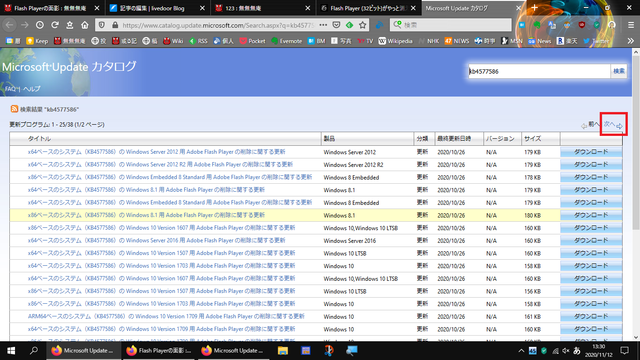Go back with the browser back arrow
This screenshot has width=640, height=360.
(9, 25)
